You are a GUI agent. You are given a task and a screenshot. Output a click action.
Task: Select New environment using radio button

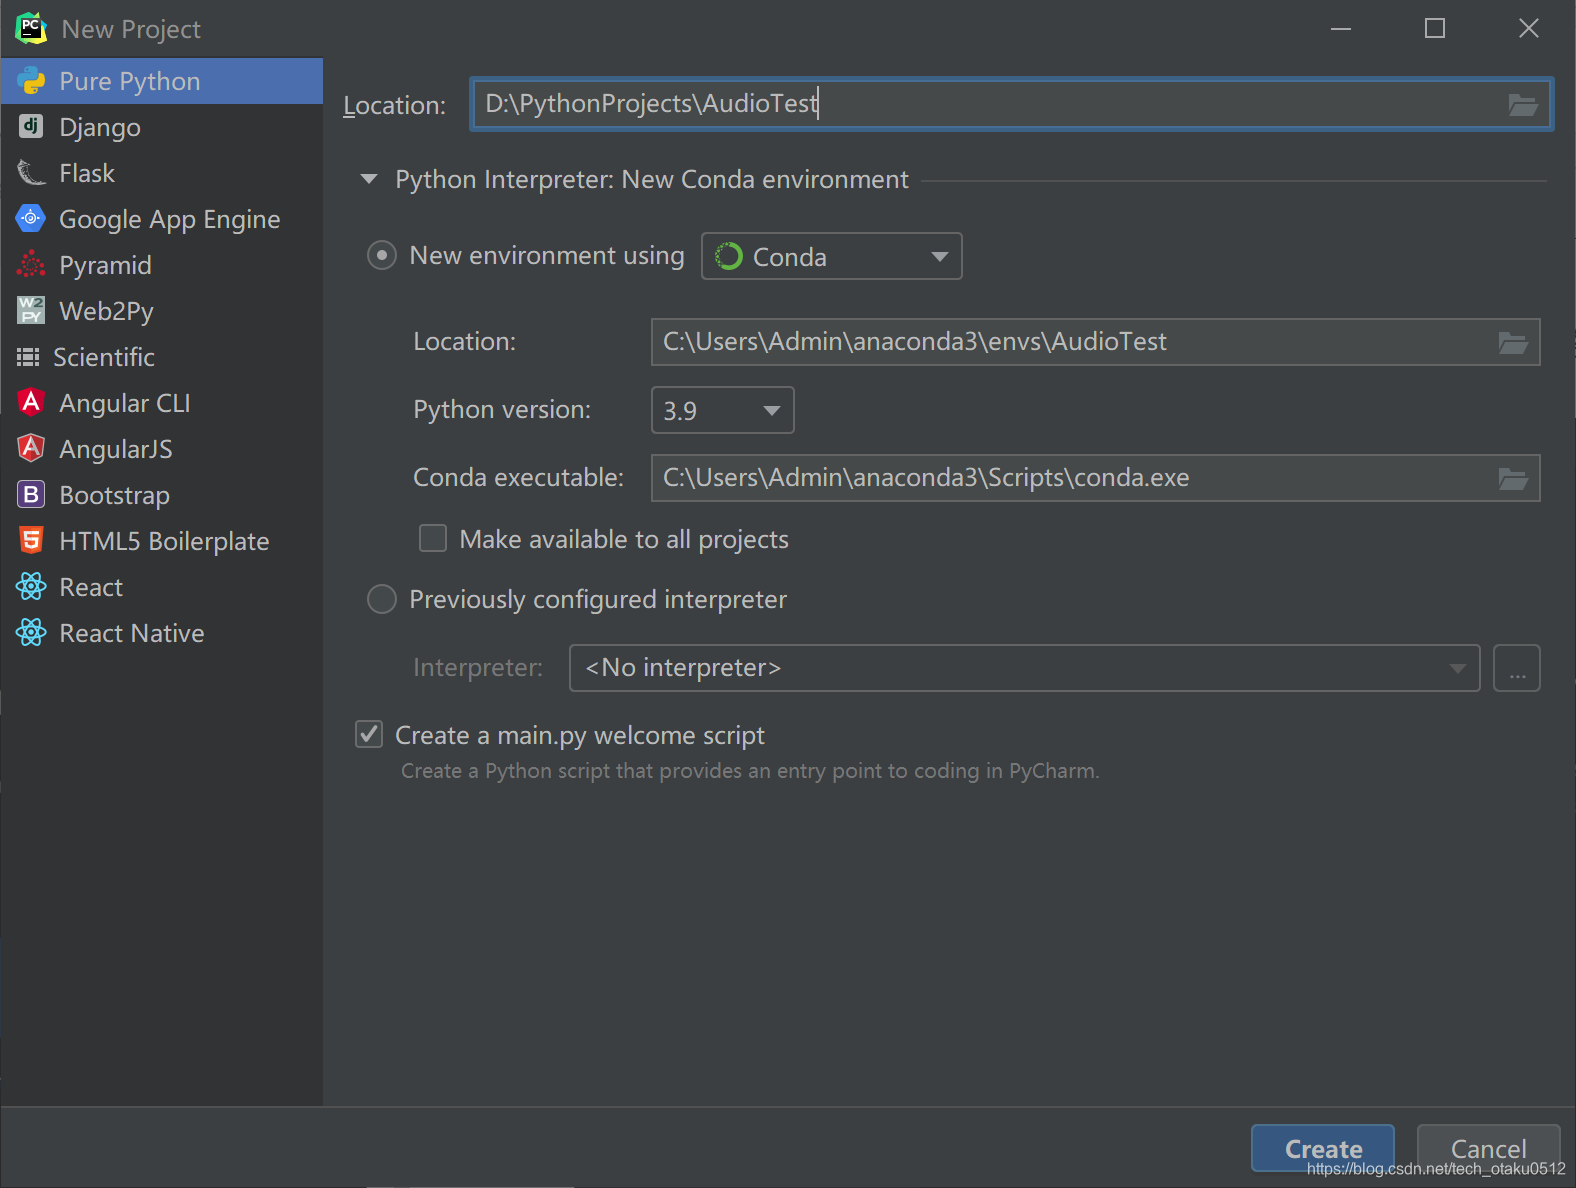point(382,256)
